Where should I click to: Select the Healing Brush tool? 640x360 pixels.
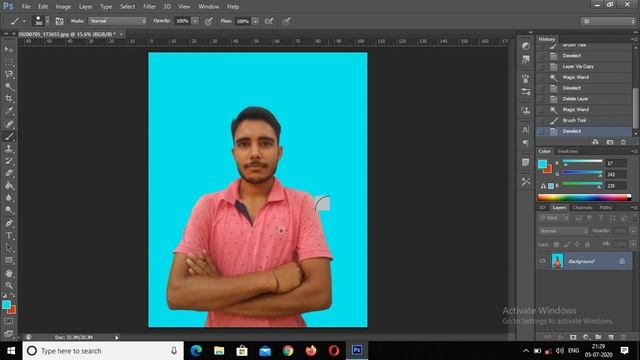9,124
